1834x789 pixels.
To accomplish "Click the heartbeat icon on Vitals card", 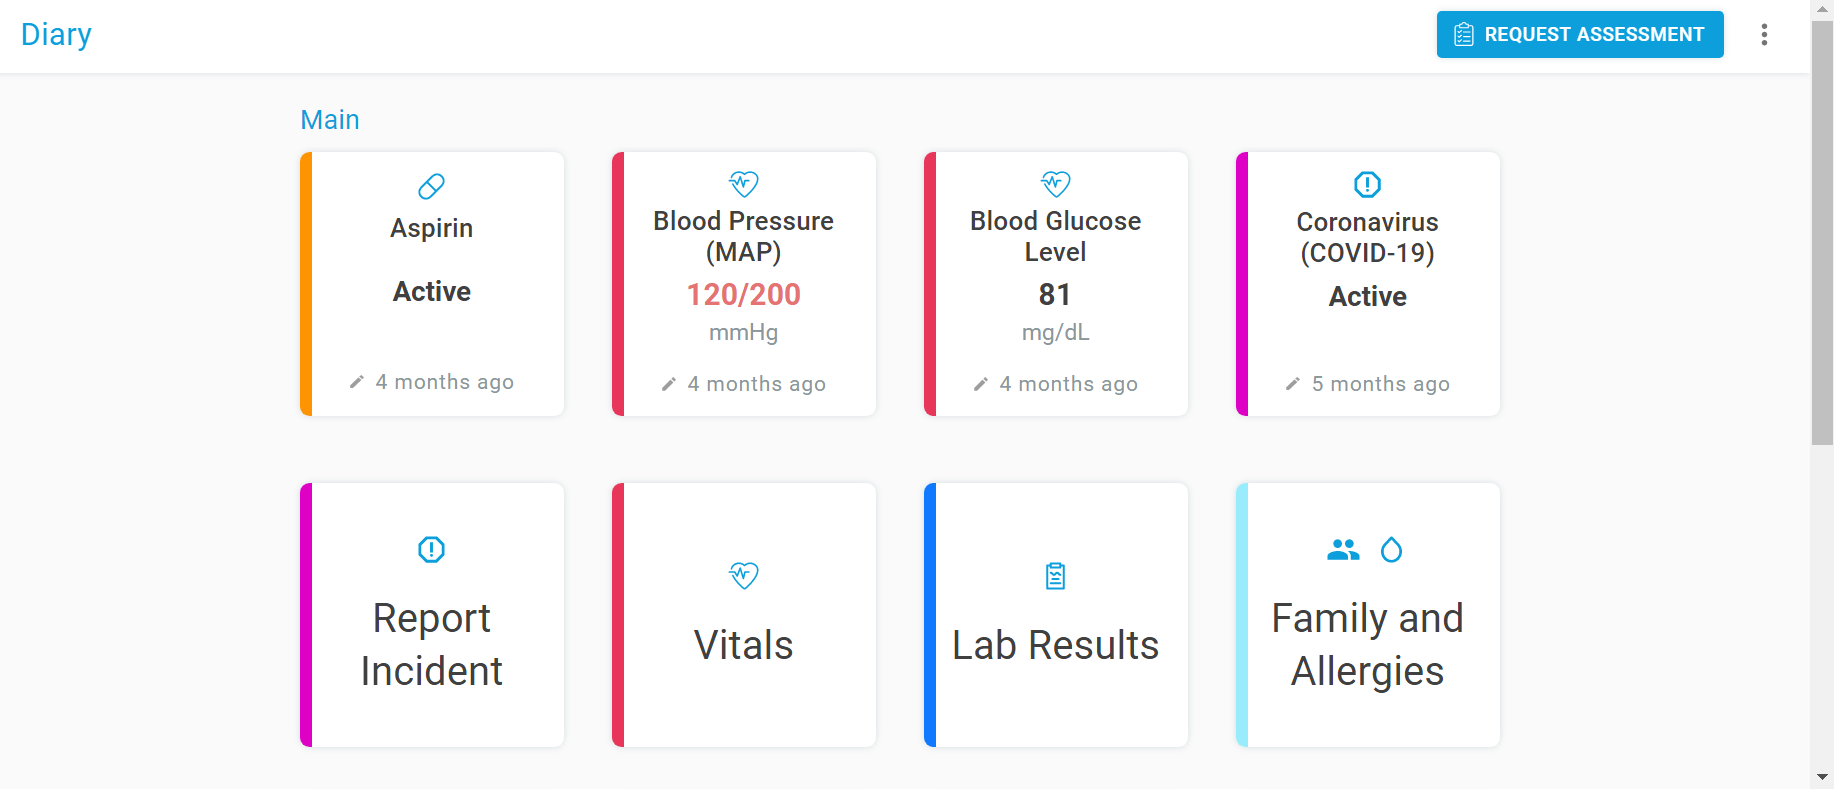I will click(x=744, y=575).
